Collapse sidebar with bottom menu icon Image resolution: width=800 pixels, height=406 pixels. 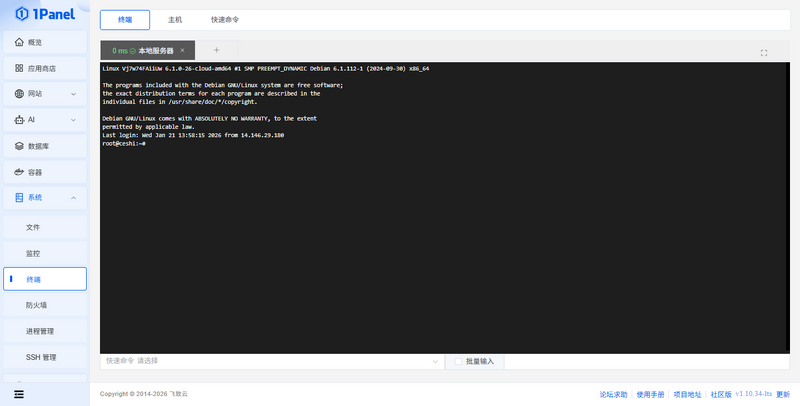(19, 394)
